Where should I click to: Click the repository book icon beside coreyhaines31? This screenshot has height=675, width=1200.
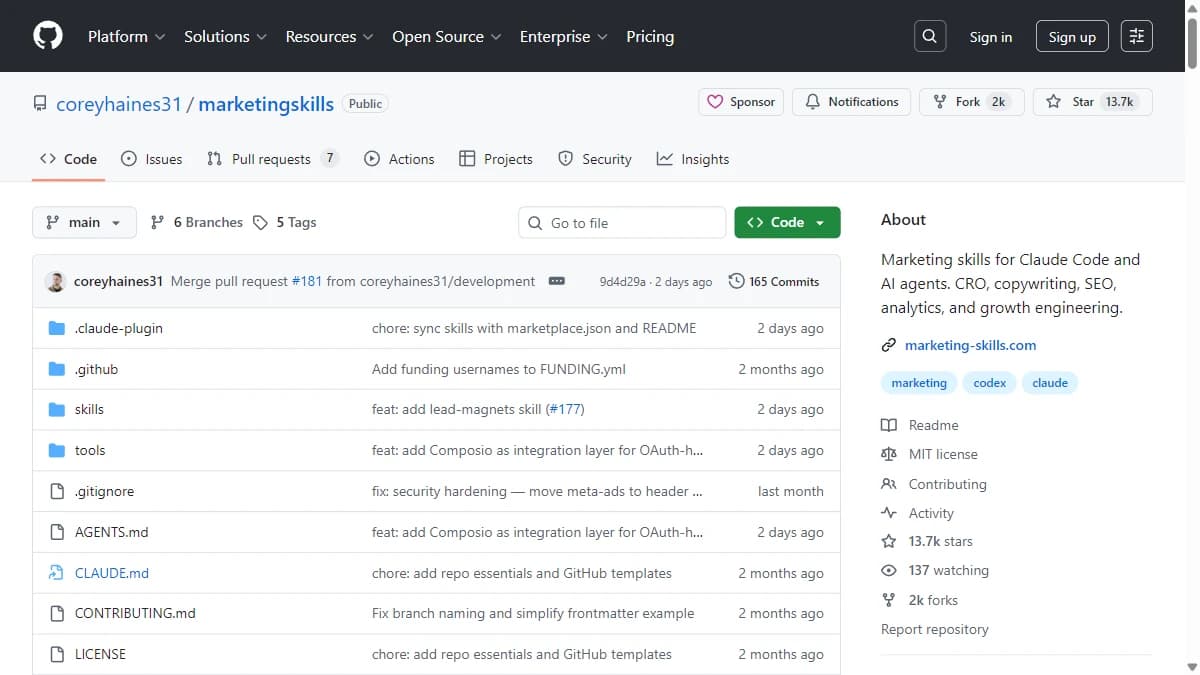[x=40, y=104]
